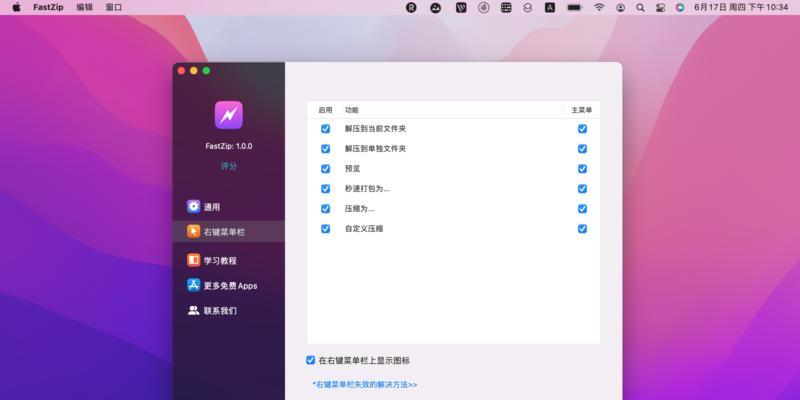Open 更多免费 Apps section

click(x=229, y=285)
